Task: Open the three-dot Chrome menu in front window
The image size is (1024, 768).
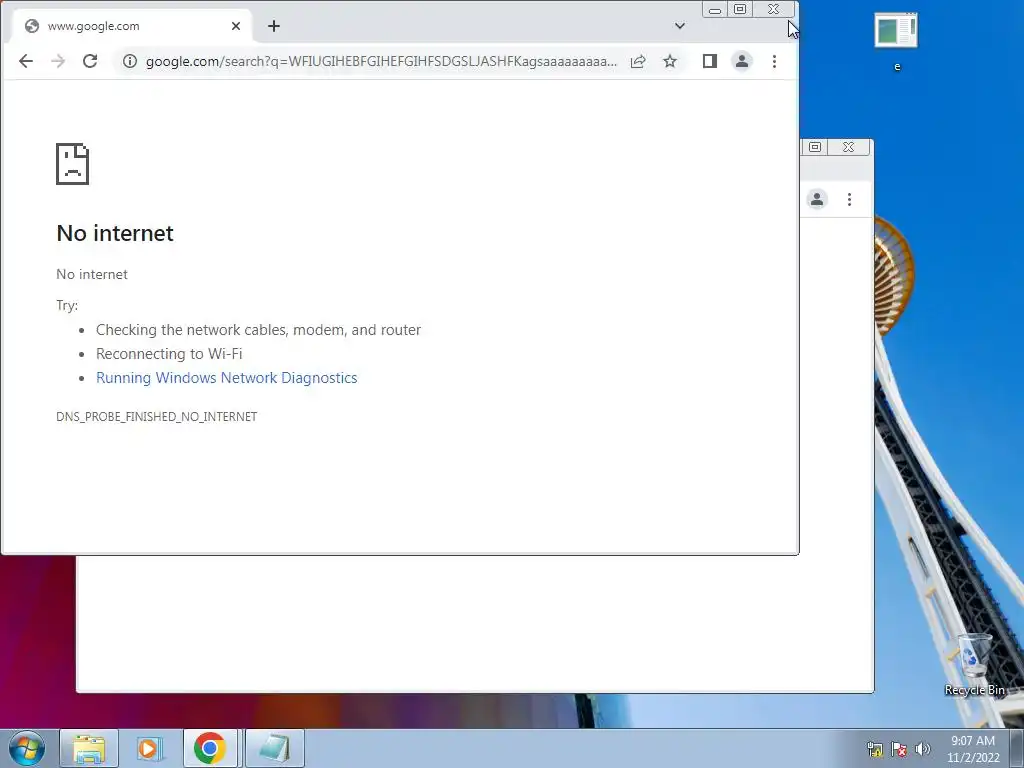Action: pyautogui.click(x=775, y=61)
